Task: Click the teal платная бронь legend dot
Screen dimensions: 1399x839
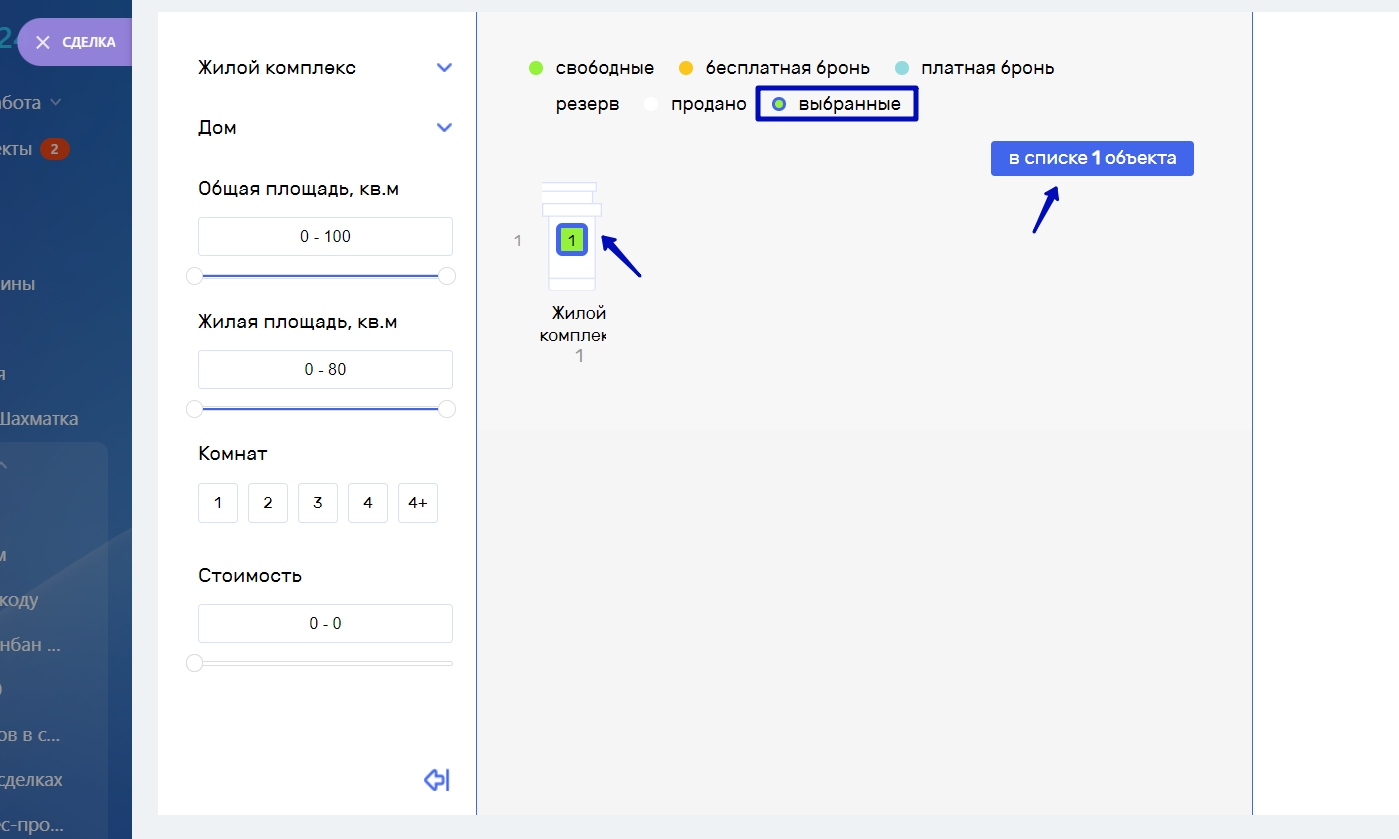Action: point(901,68)
